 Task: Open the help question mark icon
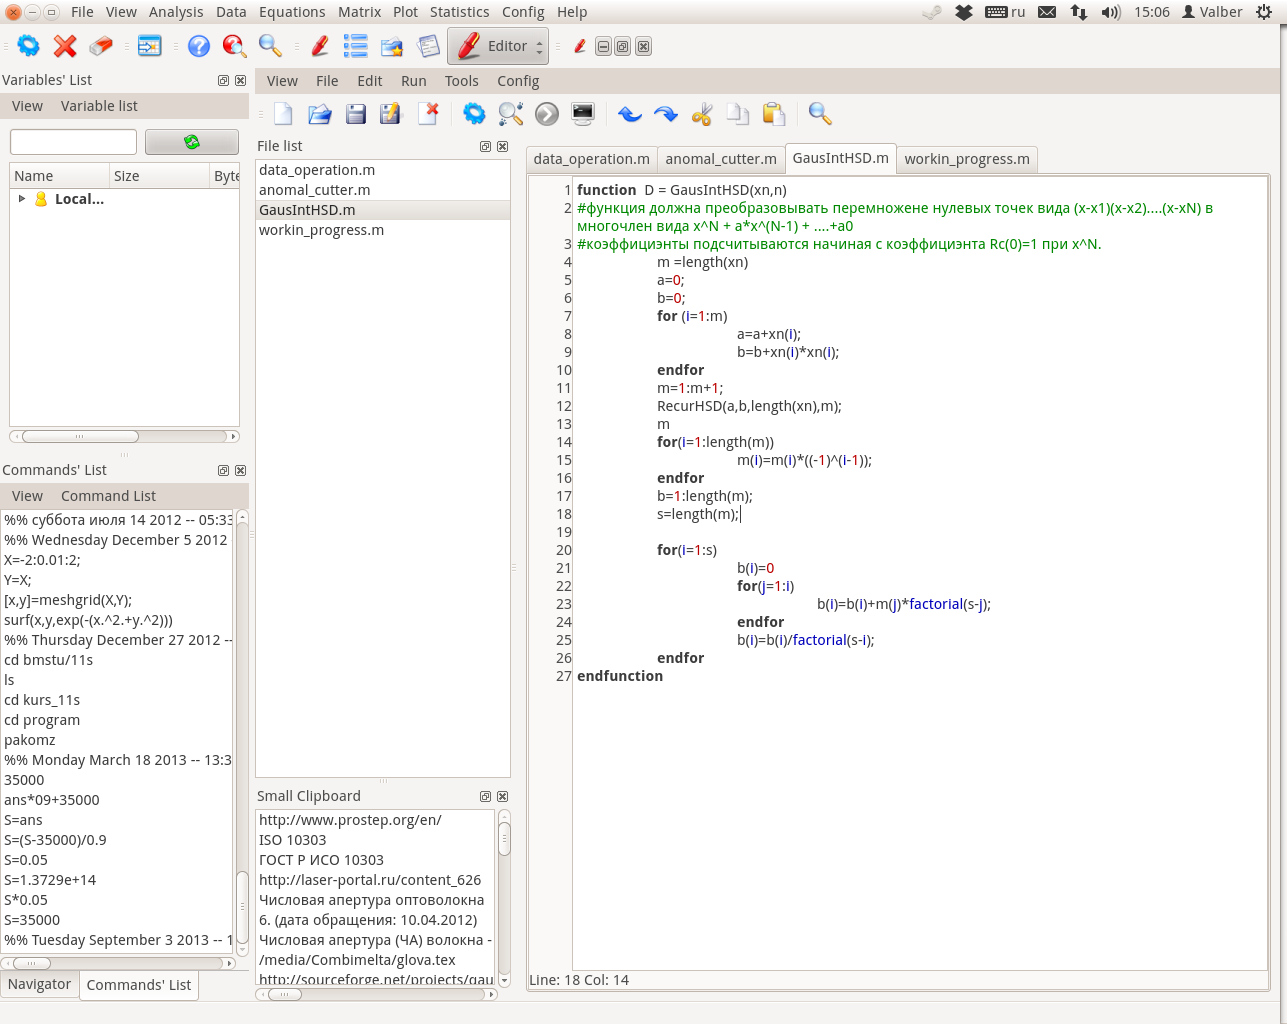tap(199, 46)
